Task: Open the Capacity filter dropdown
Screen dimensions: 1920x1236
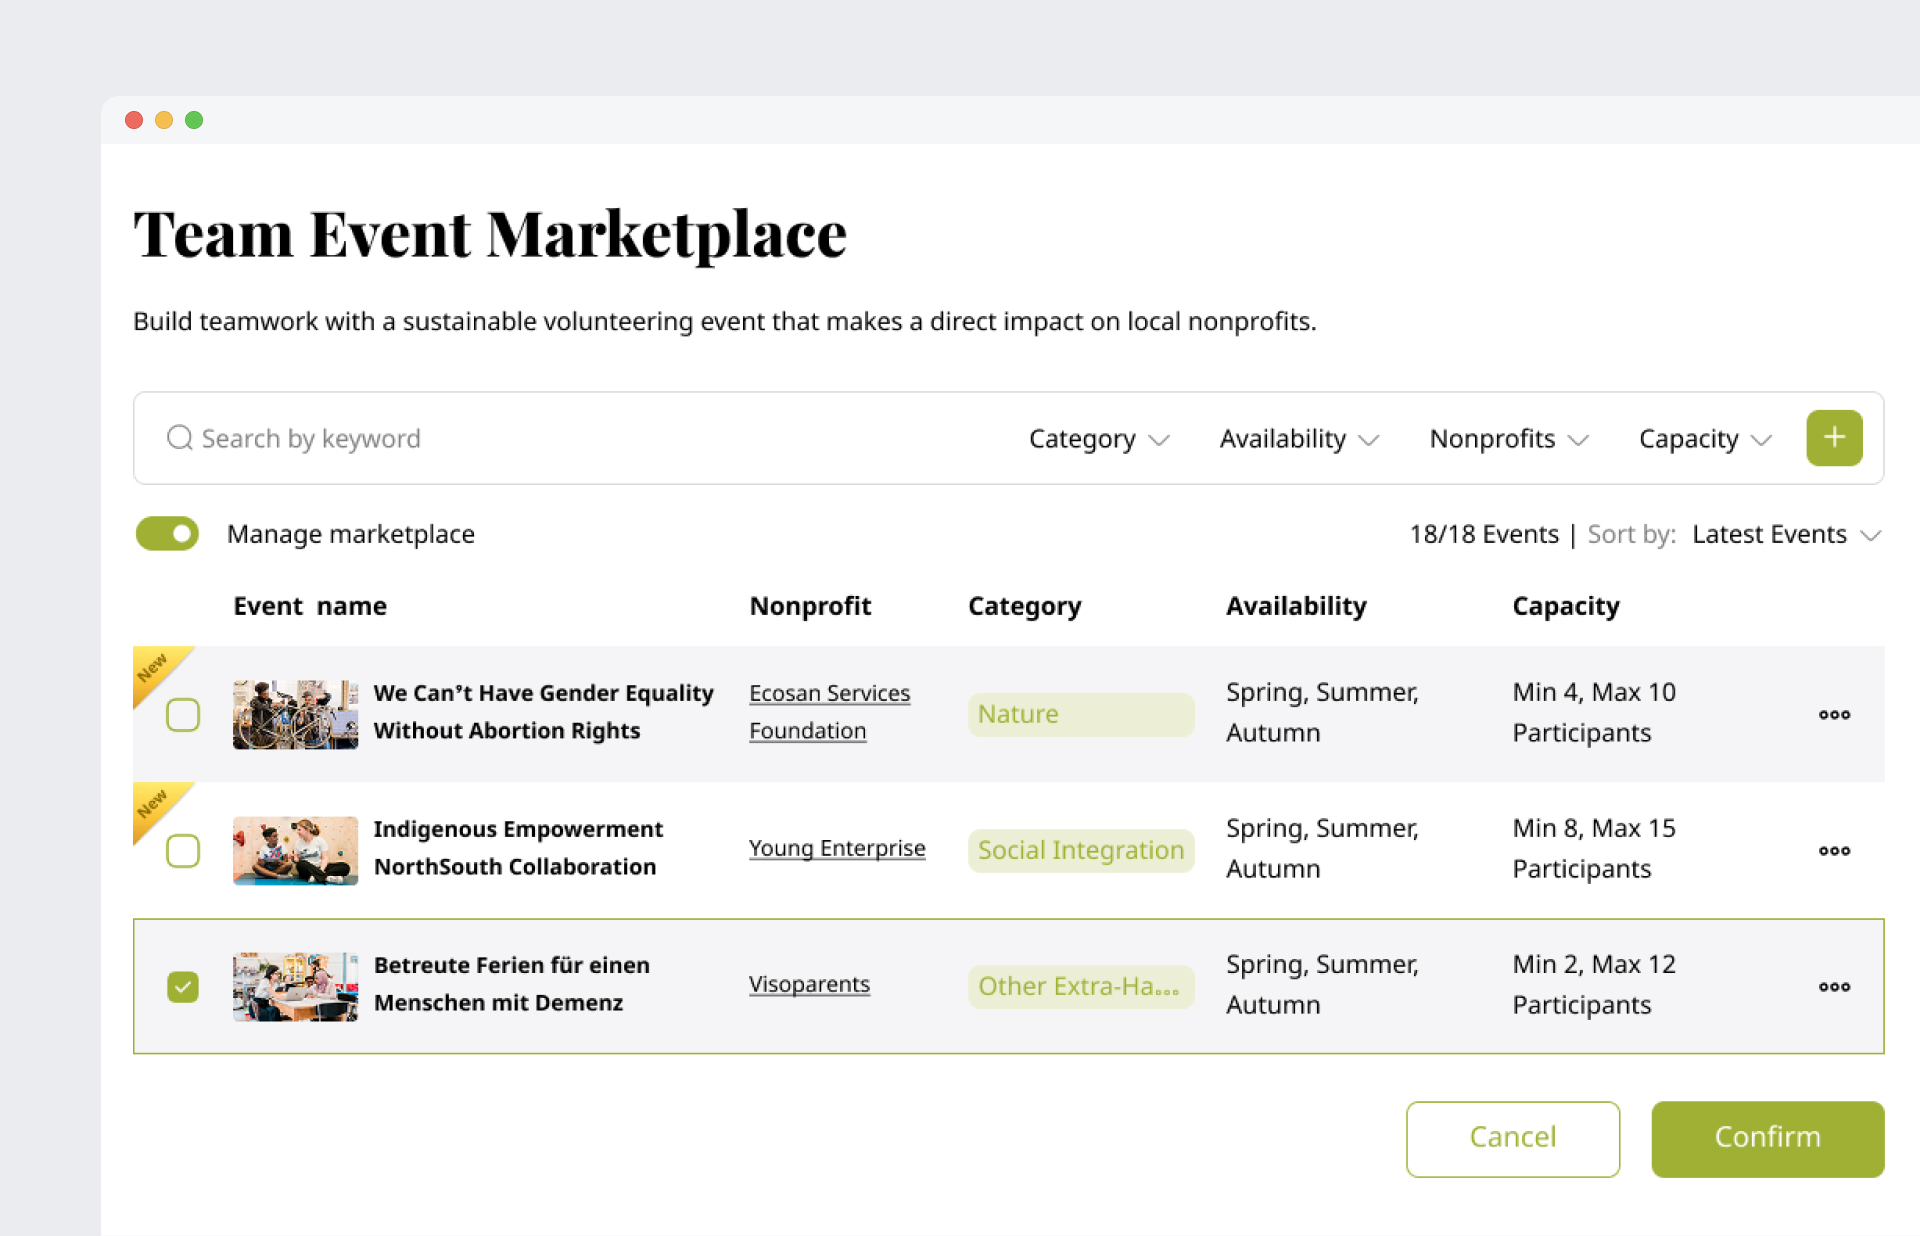Action: [x=1704, y=439]
